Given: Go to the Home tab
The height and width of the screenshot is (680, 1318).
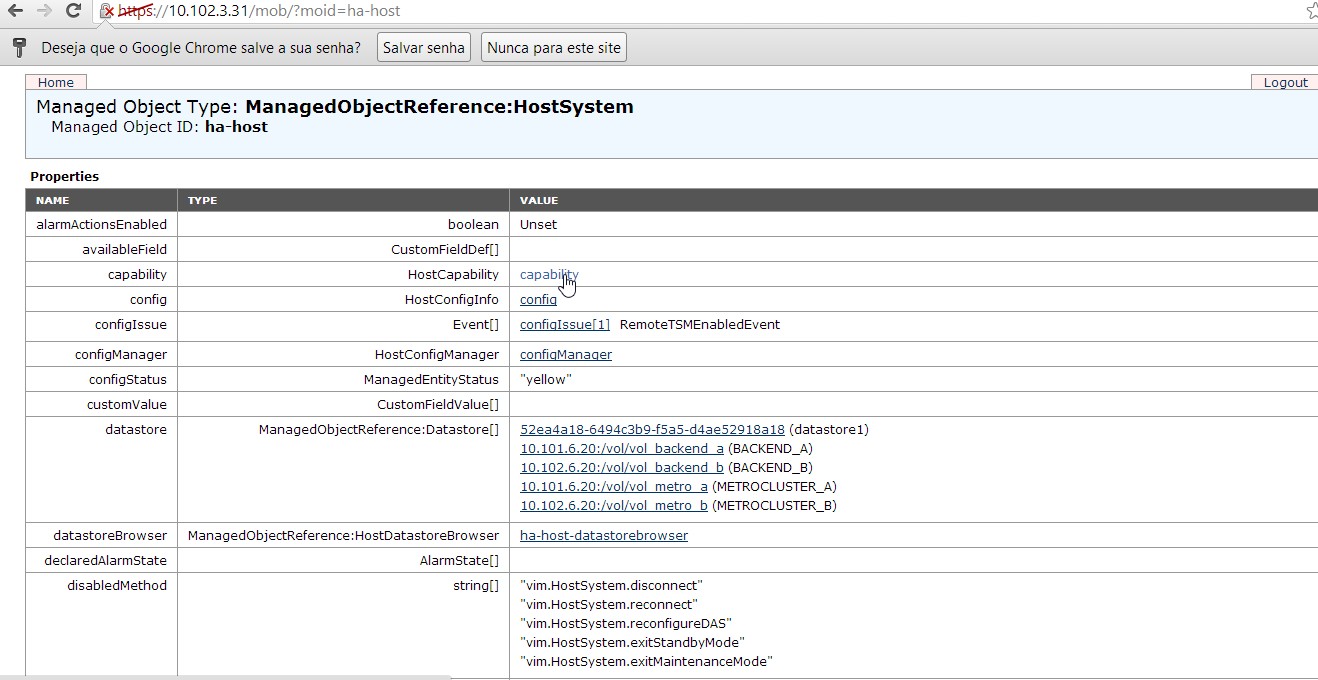Looking at the screenshot, I should pyautogui.click(x=56, y=82).
